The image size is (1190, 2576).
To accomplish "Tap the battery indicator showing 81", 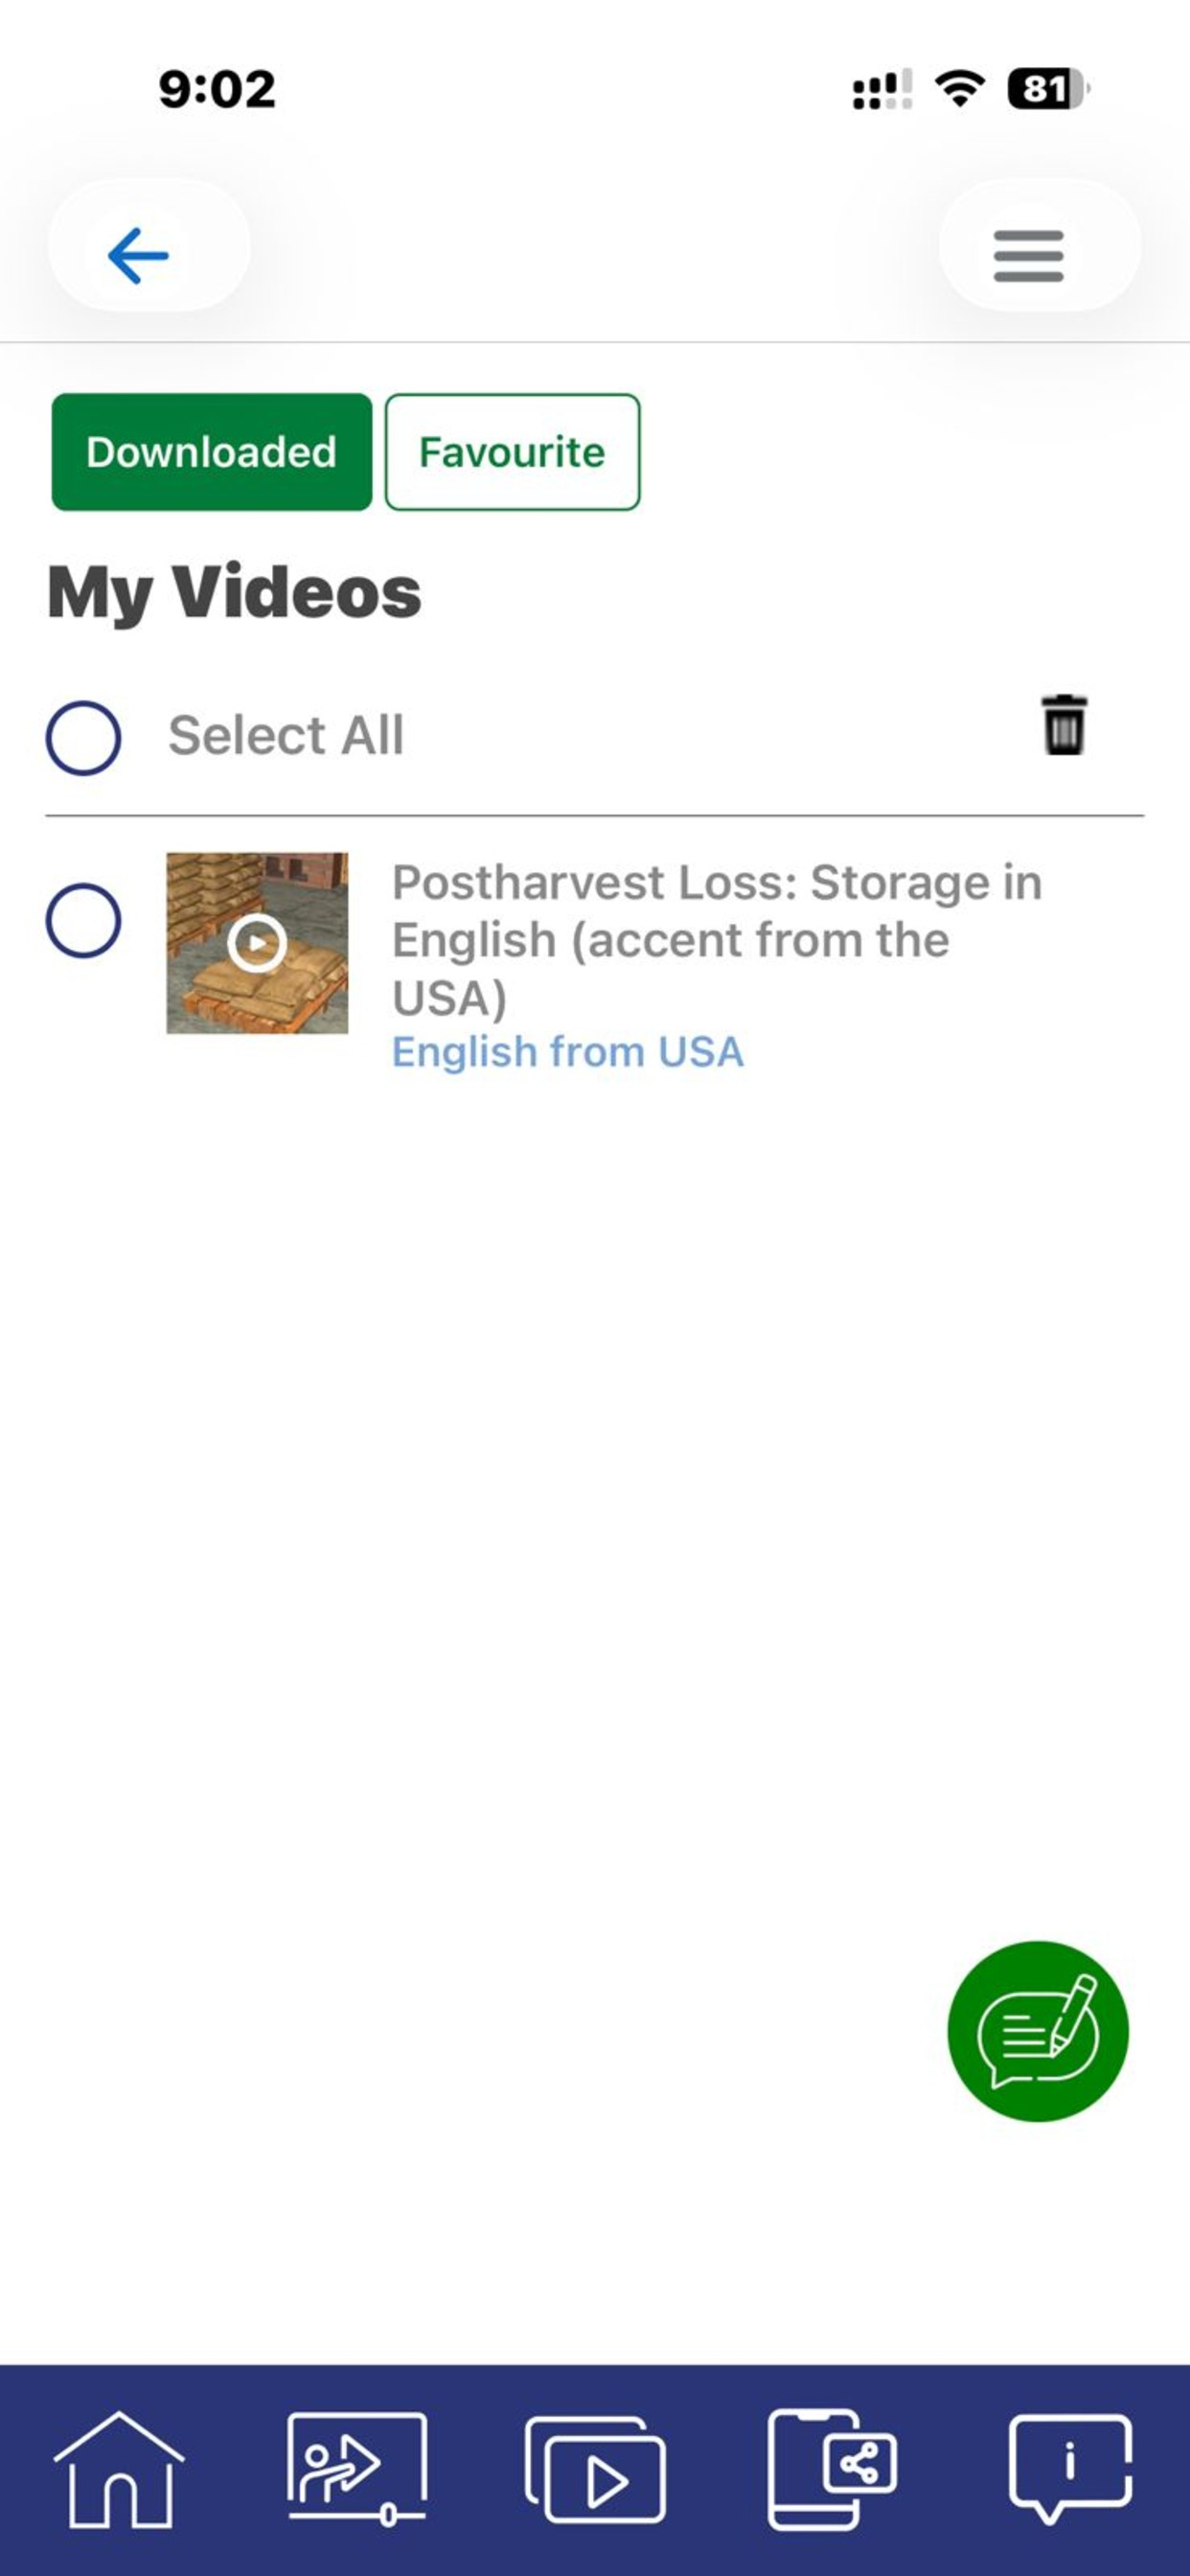I will tap(1048, 89).
